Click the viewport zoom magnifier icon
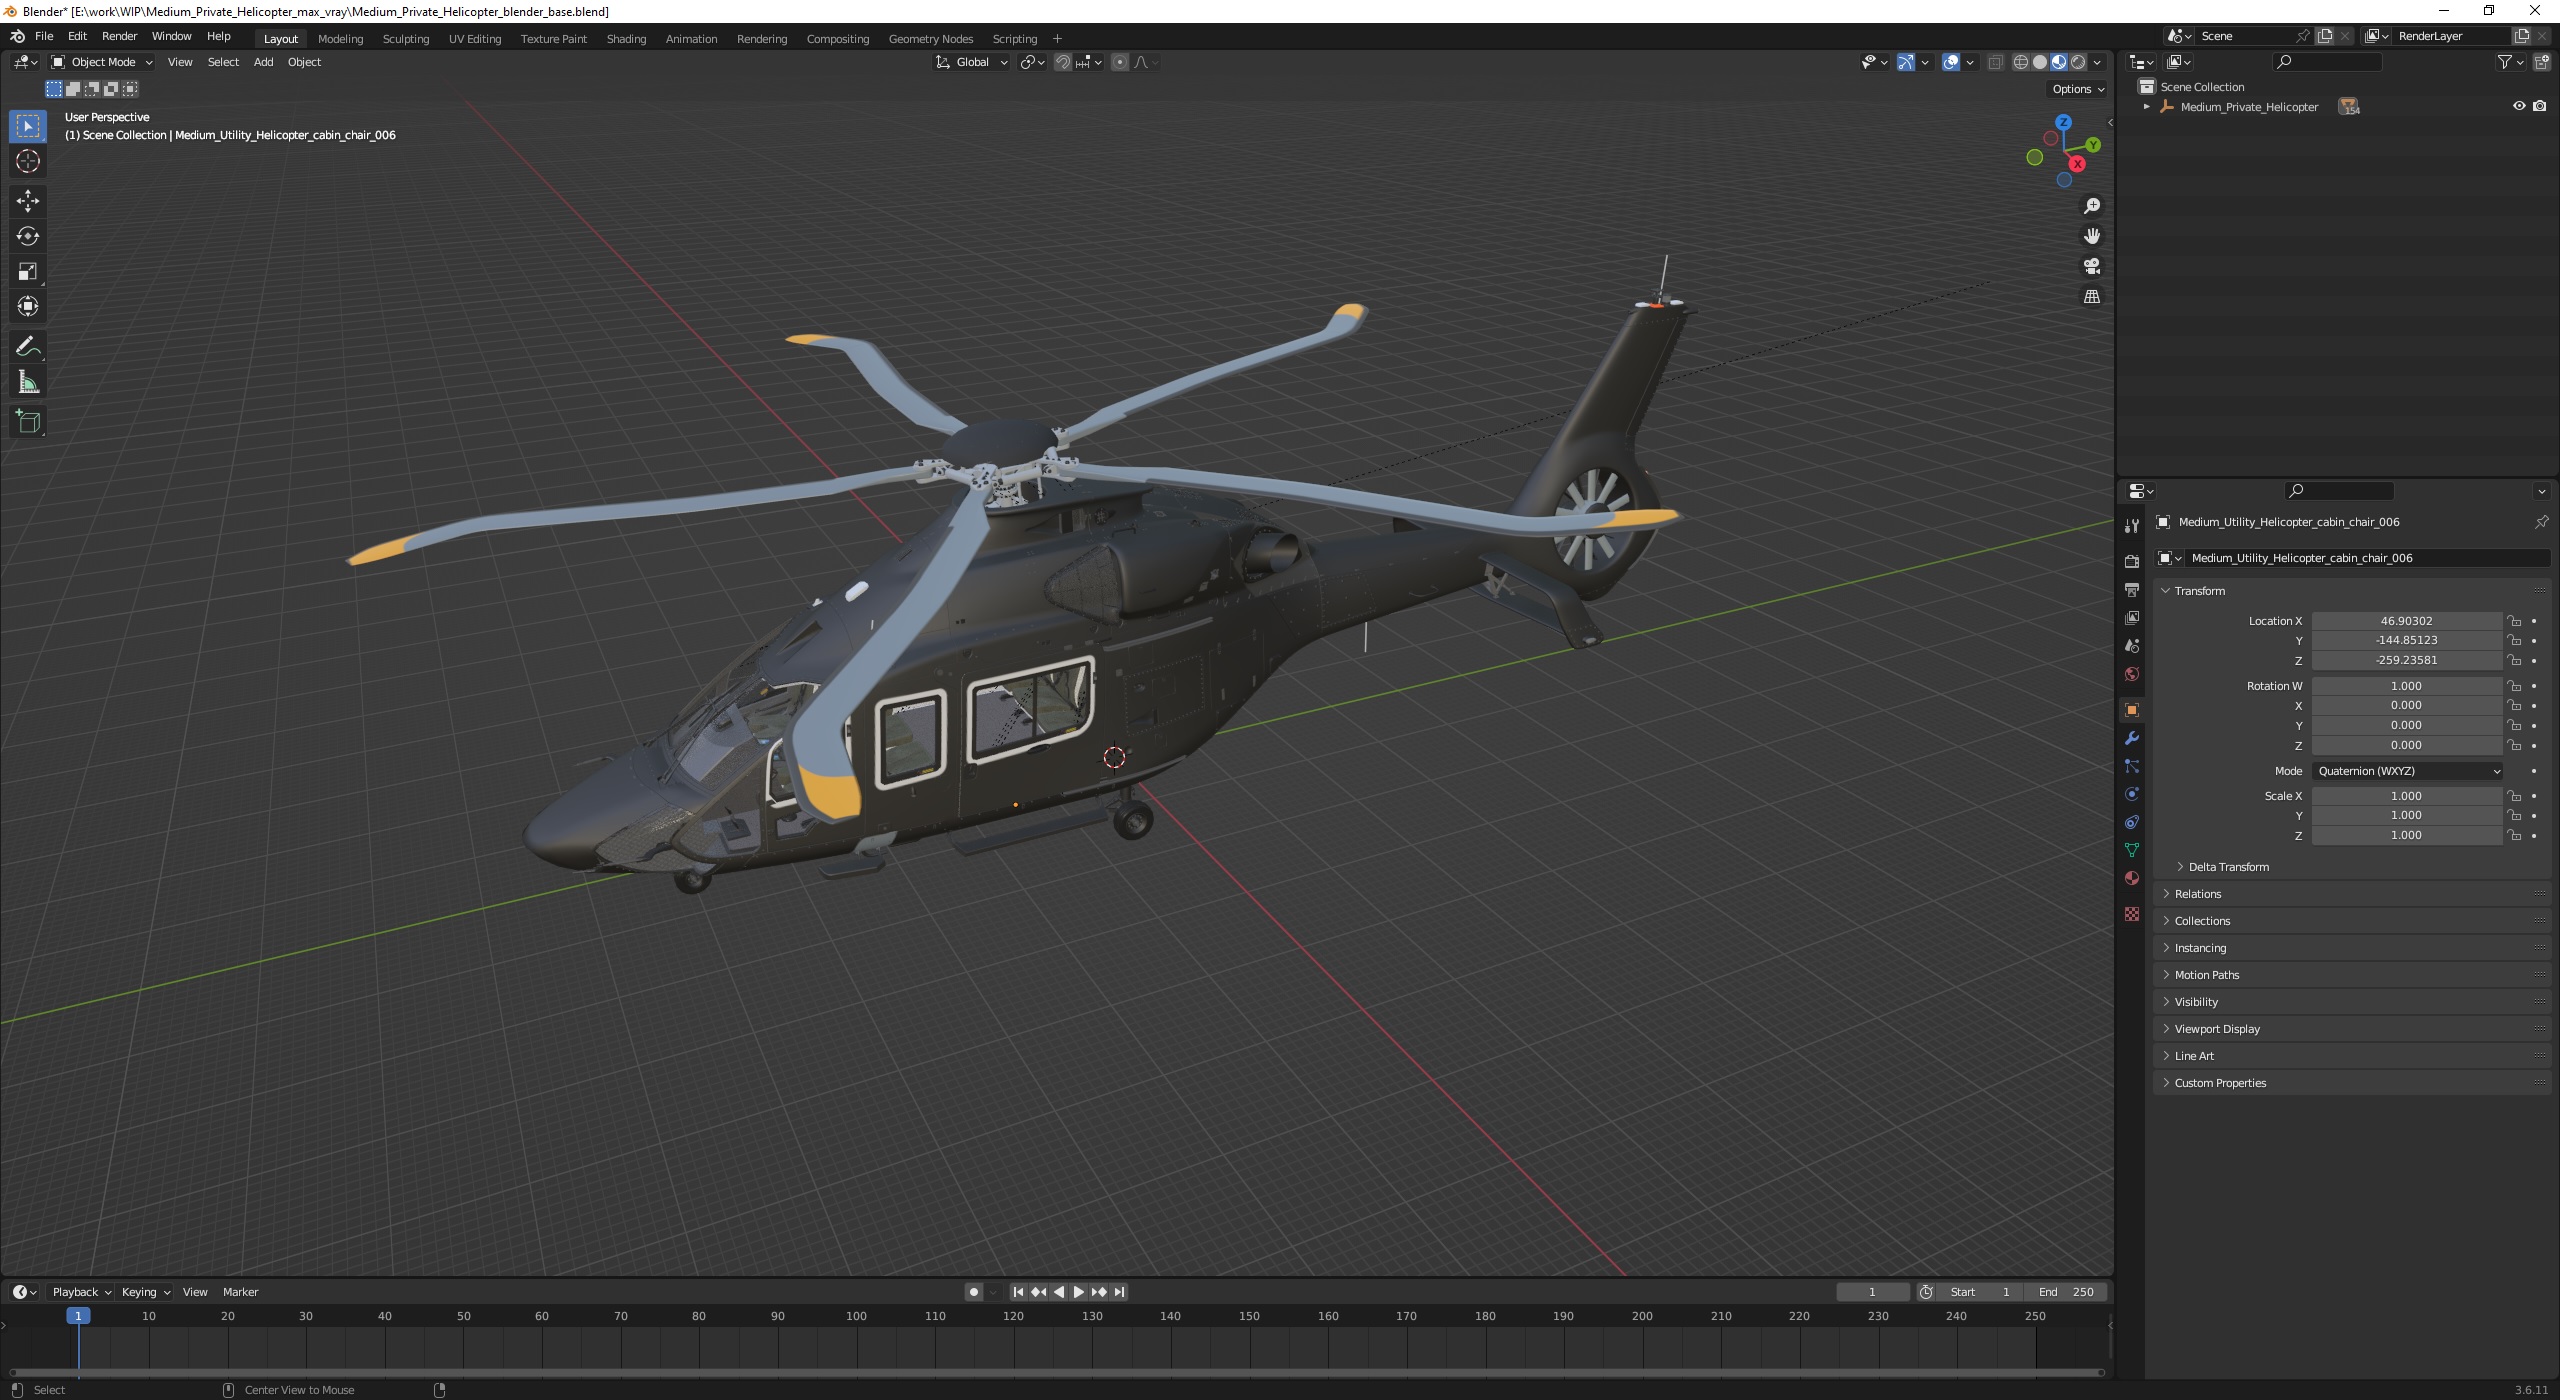The image size is (2560, 1400). click(2091, 206)
